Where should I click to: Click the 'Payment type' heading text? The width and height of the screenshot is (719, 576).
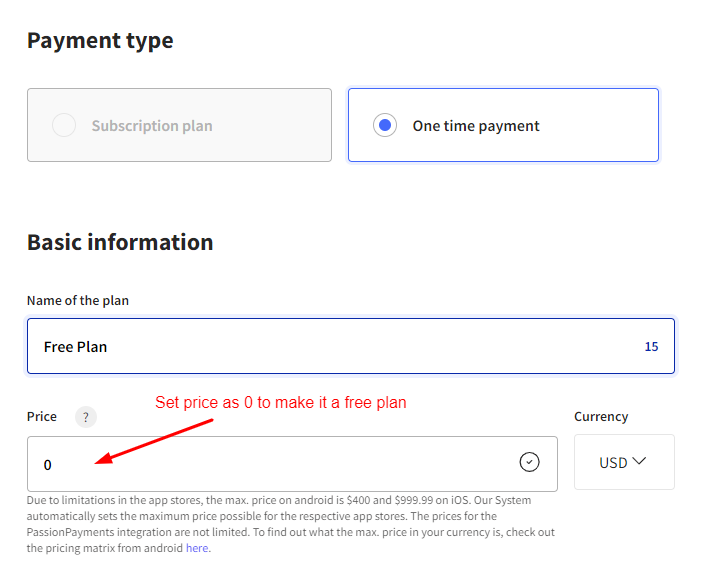[x=100, y=40]
